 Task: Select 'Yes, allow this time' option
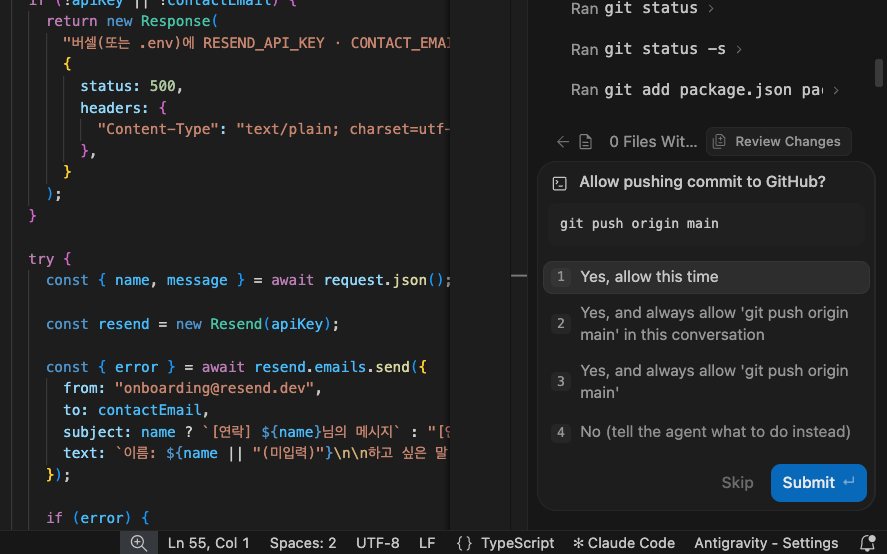tap(706, 277)
